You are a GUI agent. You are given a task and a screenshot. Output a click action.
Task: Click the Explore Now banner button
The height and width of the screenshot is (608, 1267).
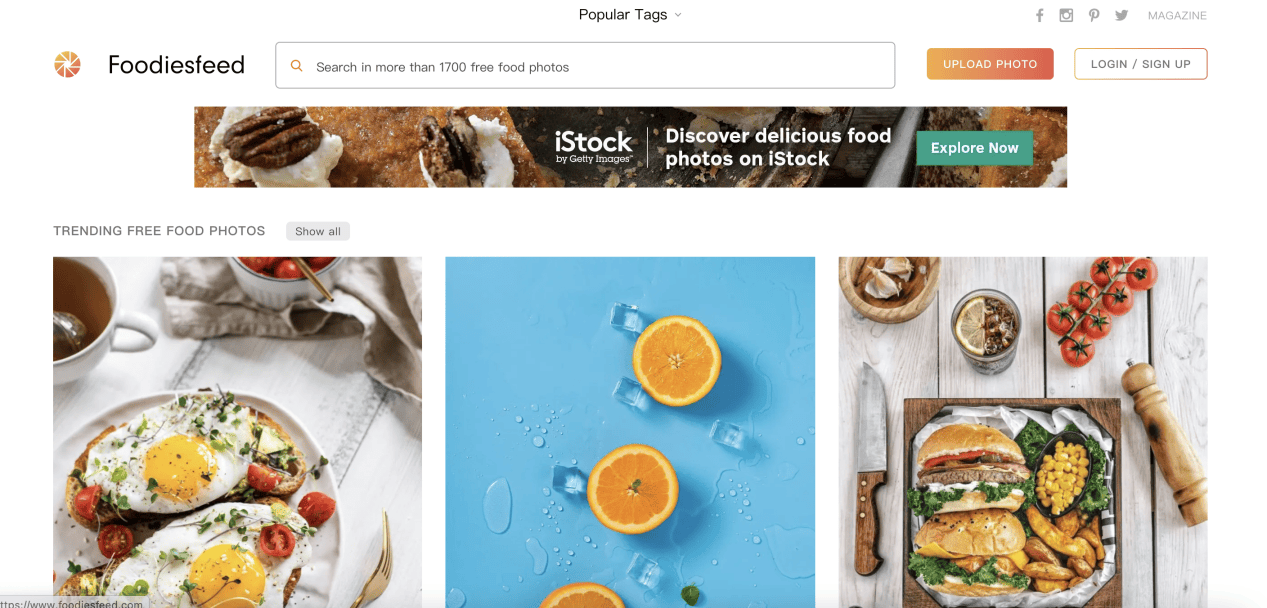coord(974,148)
